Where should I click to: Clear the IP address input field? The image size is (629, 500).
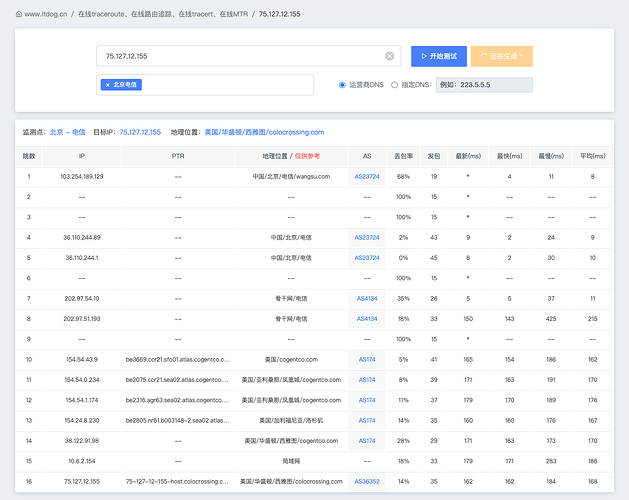389,56
